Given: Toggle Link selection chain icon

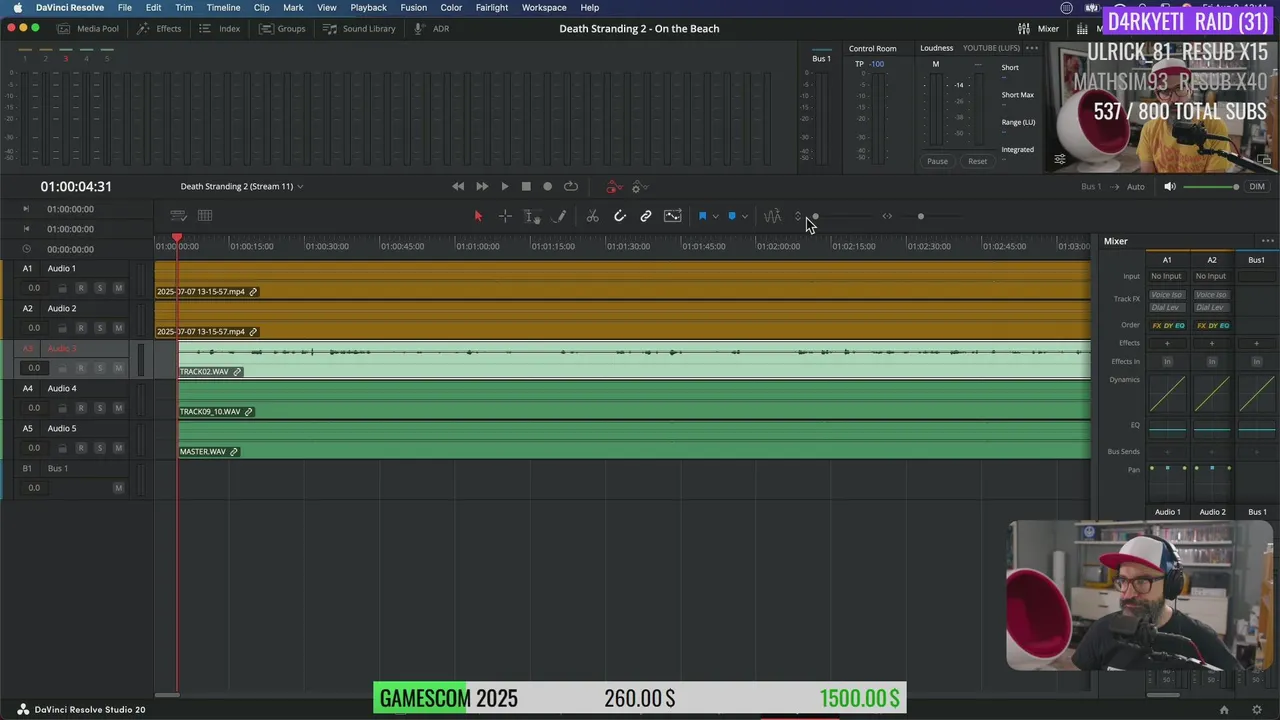Looking at the screenshot, I should tap(646, 216).
